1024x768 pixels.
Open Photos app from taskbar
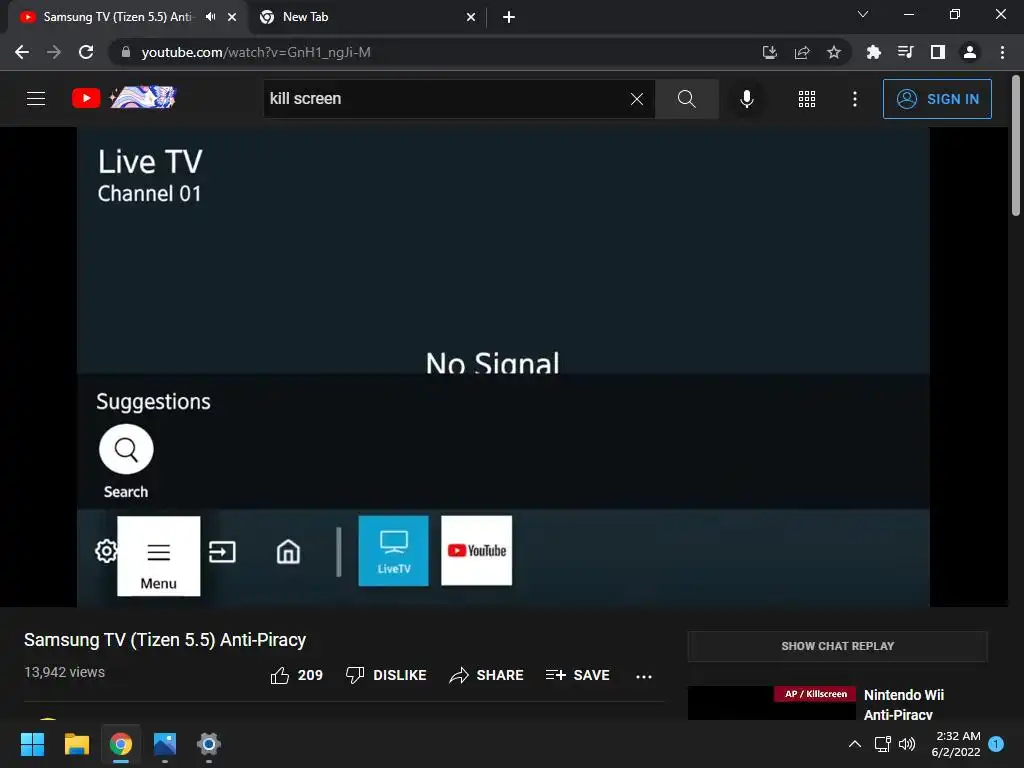[165, 744]
